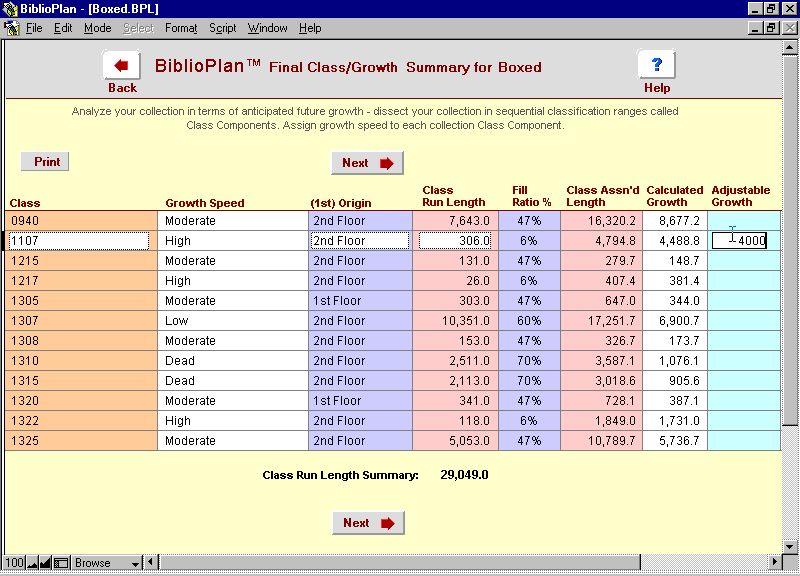Click the Dead growth speed for class 1310

coord(233,361)
